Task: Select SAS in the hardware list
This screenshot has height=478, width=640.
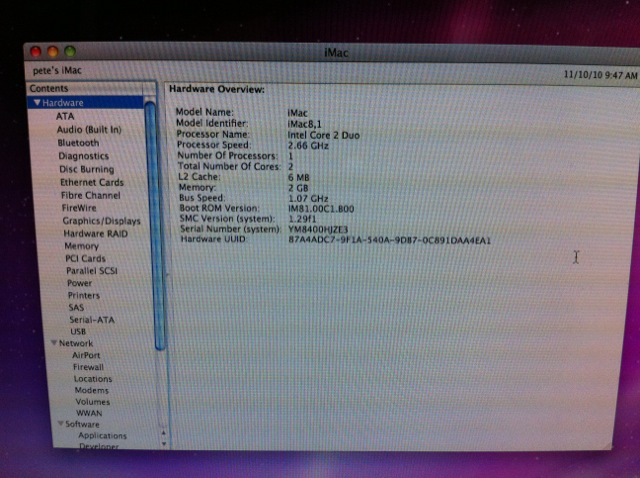Action: [76, 307]
